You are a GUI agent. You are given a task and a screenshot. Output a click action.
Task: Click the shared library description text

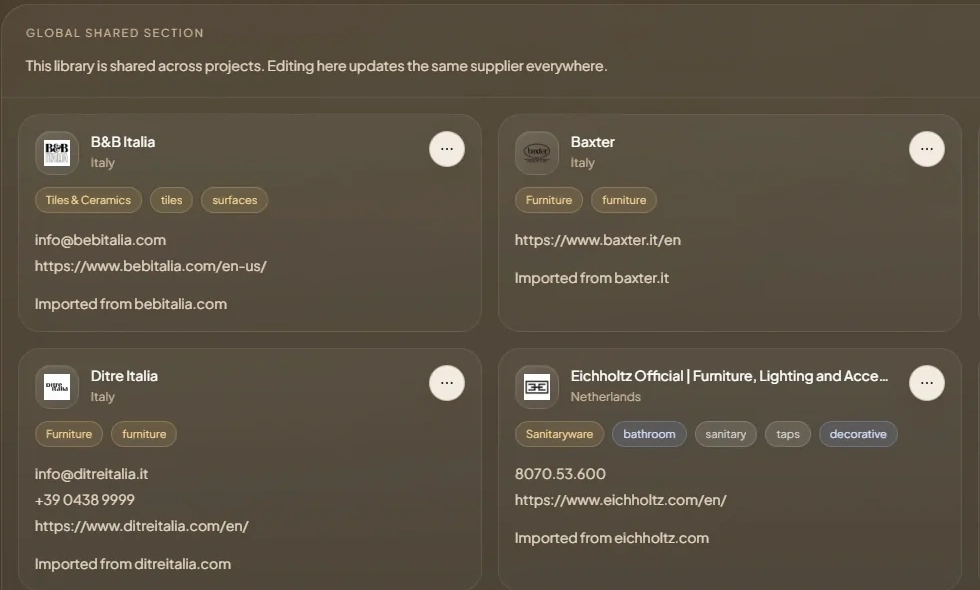(x=316, y=66)
